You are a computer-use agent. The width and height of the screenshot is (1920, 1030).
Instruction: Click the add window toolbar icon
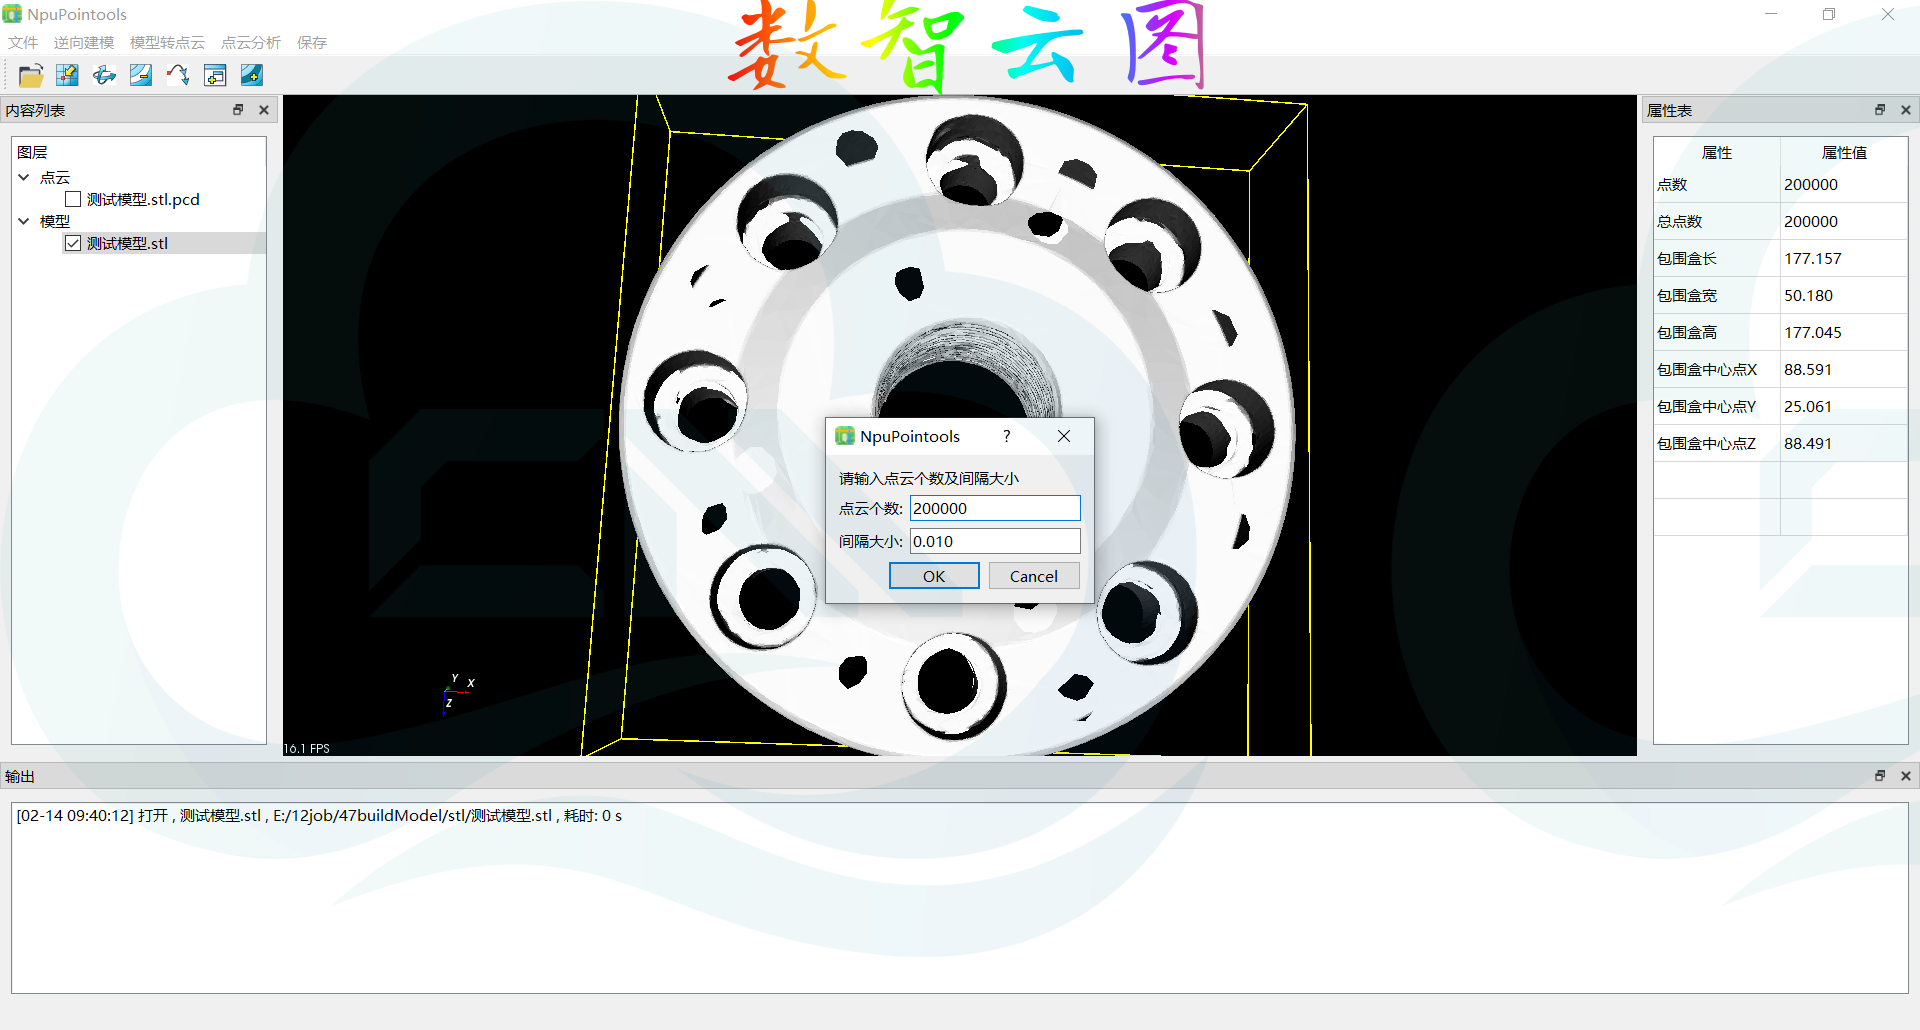215,75
